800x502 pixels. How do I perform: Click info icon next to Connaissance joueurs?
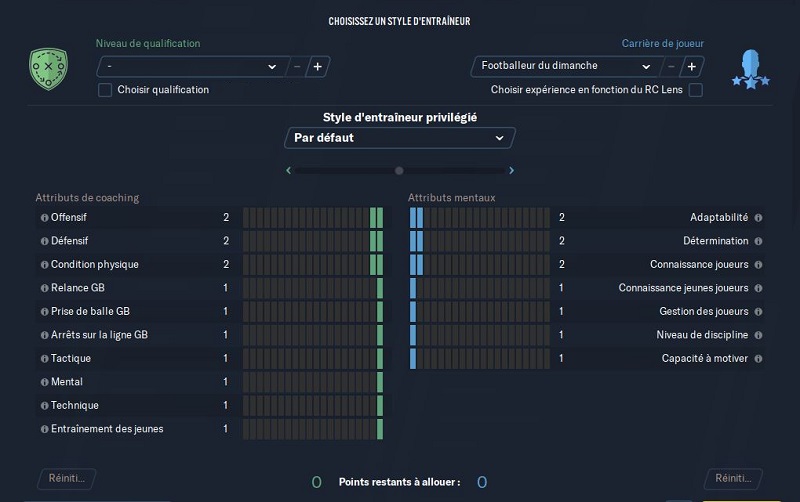(758, 265)
